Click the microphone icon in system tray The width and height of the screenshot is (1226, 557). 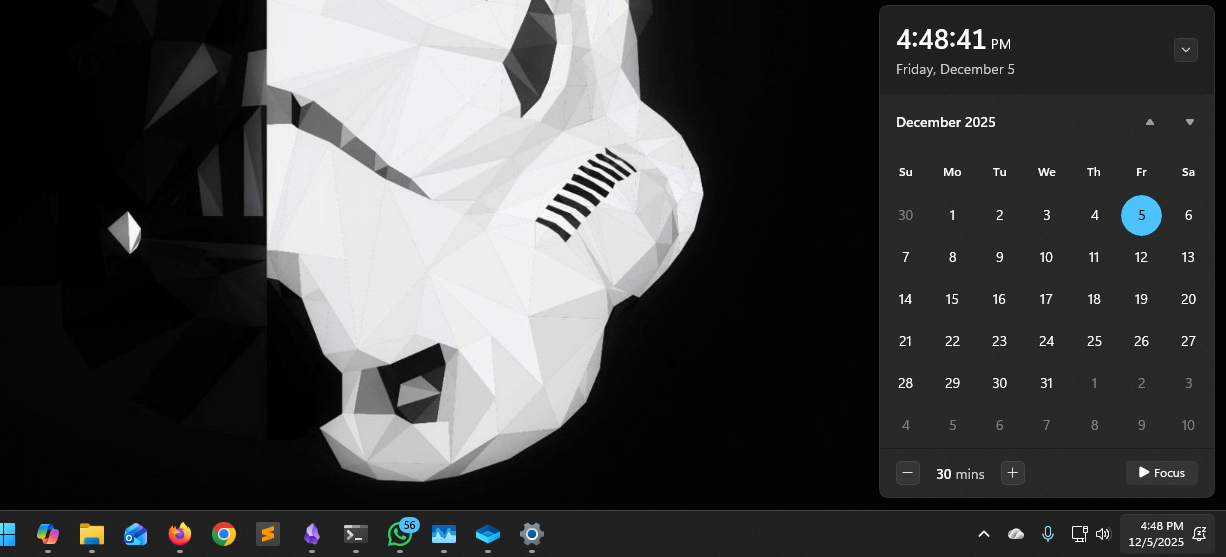coord(1047,534)
